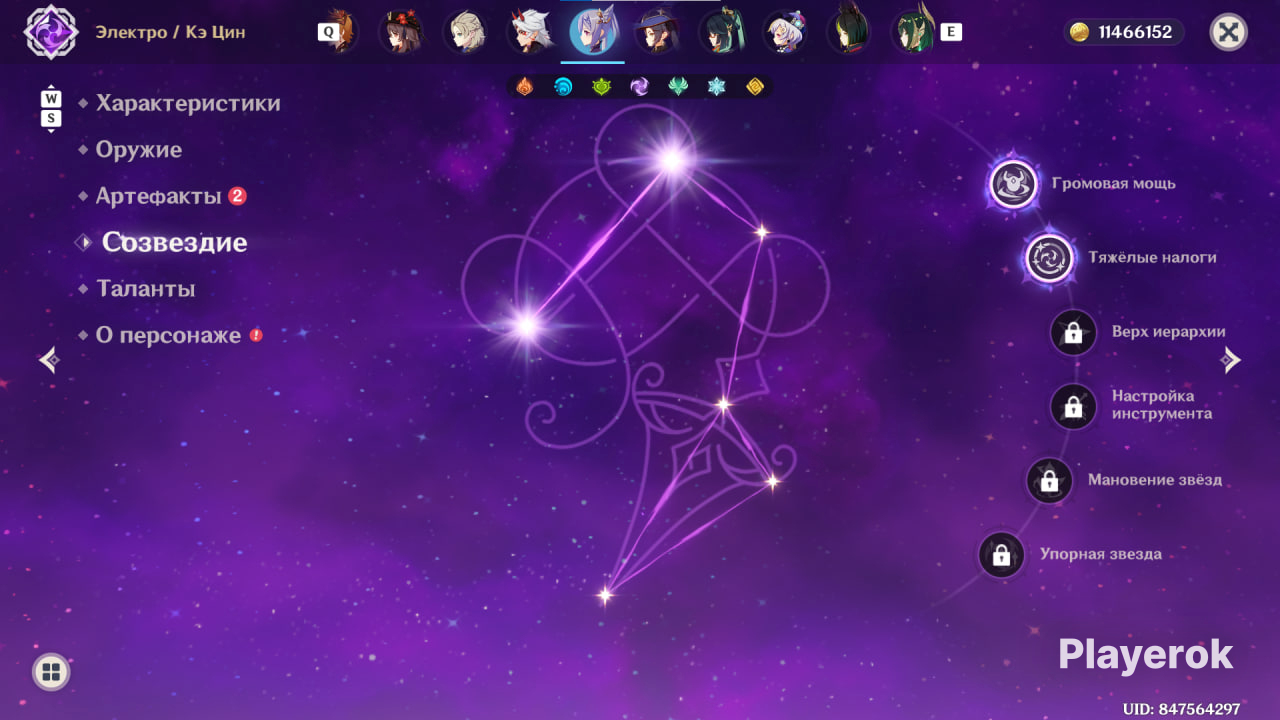Filter characters by Electro element
This screenshot has width=1280, height=720.
click(x=640, y=87)
